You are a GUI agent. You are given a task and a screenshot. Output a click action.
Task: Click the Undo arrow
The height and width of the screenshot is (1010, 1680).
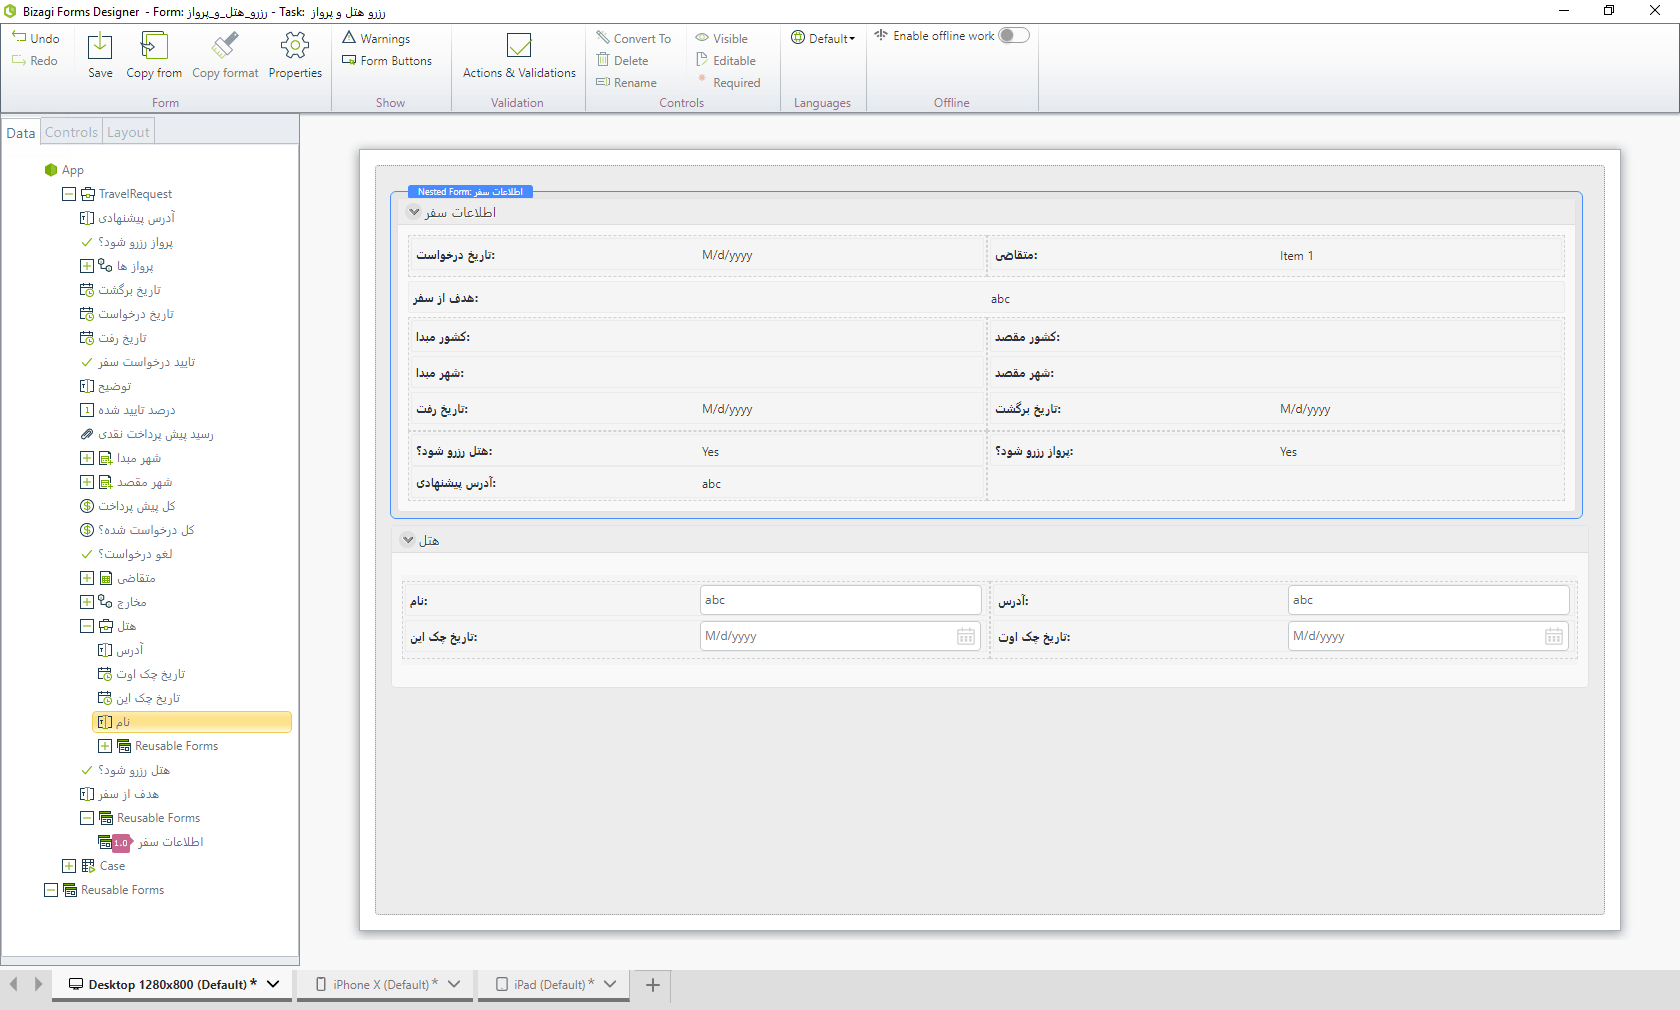click(19, 38)
